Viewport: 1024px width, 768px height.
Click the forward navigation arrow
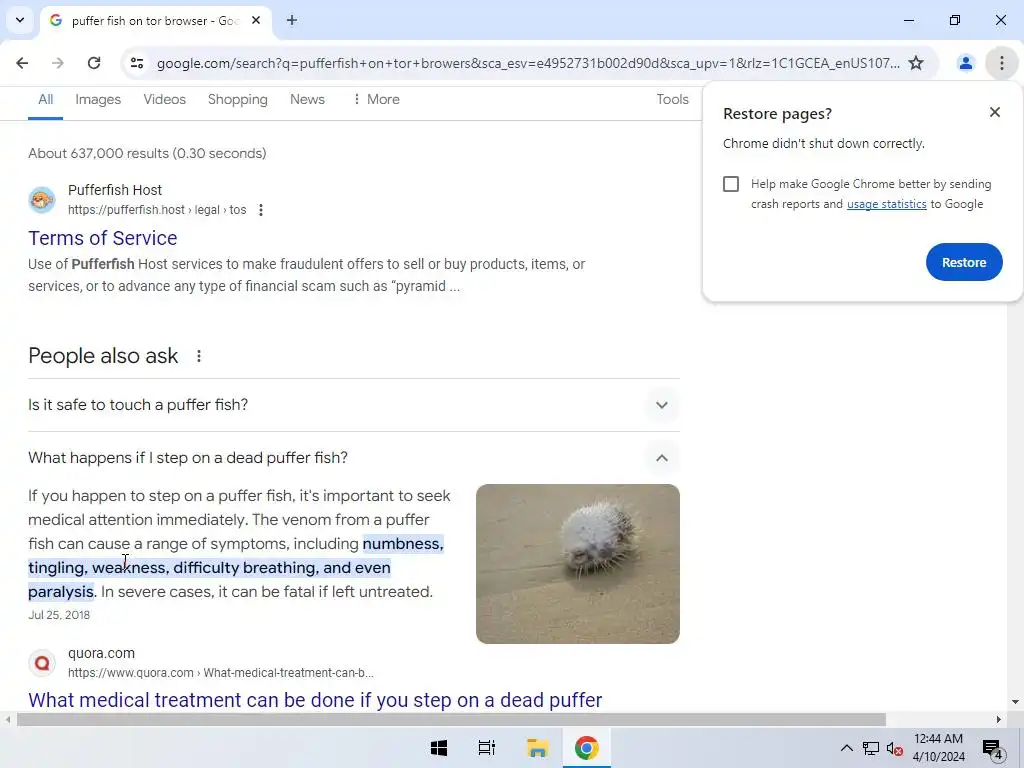(58, 63)
